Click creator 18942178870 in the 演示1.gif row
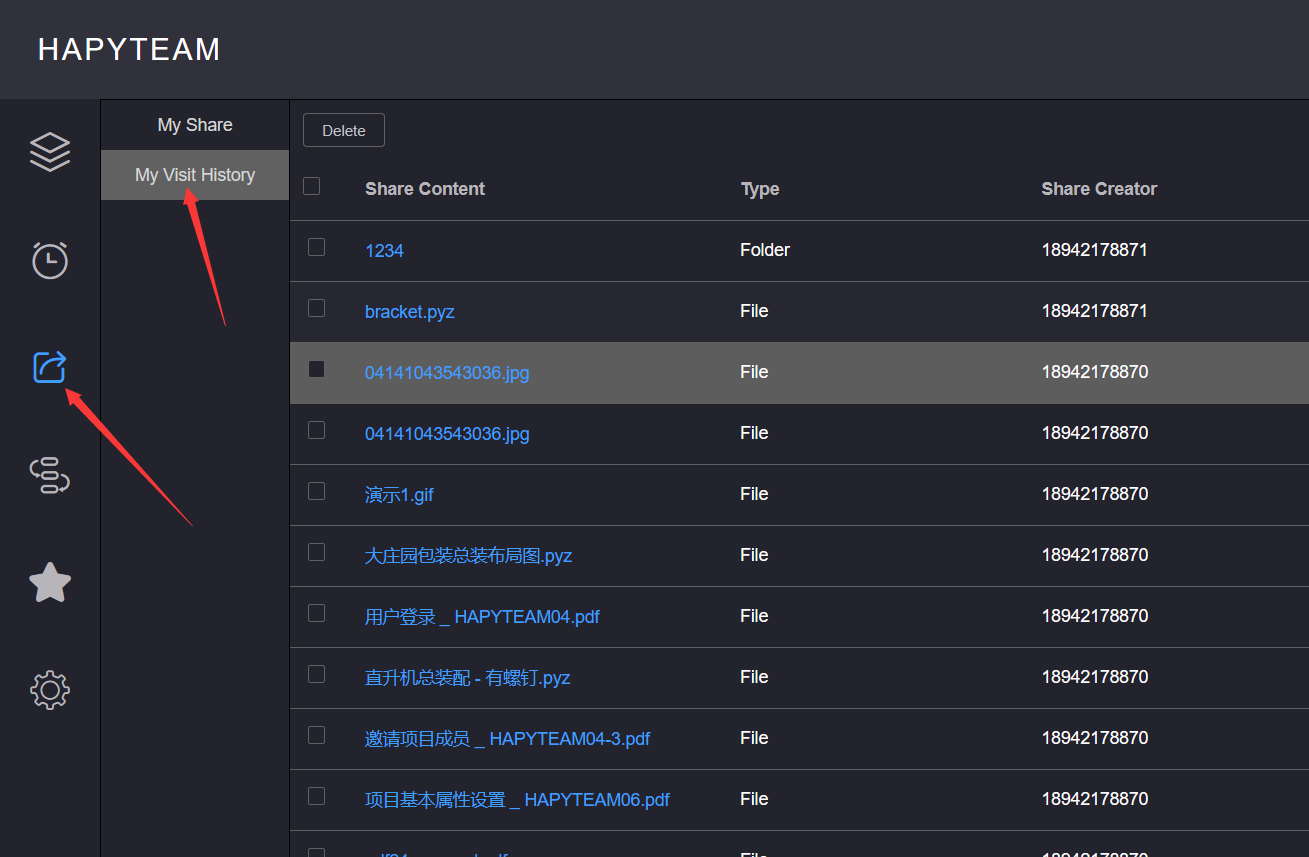This screenshot has height=857, width=1309. coord(1094,494)
